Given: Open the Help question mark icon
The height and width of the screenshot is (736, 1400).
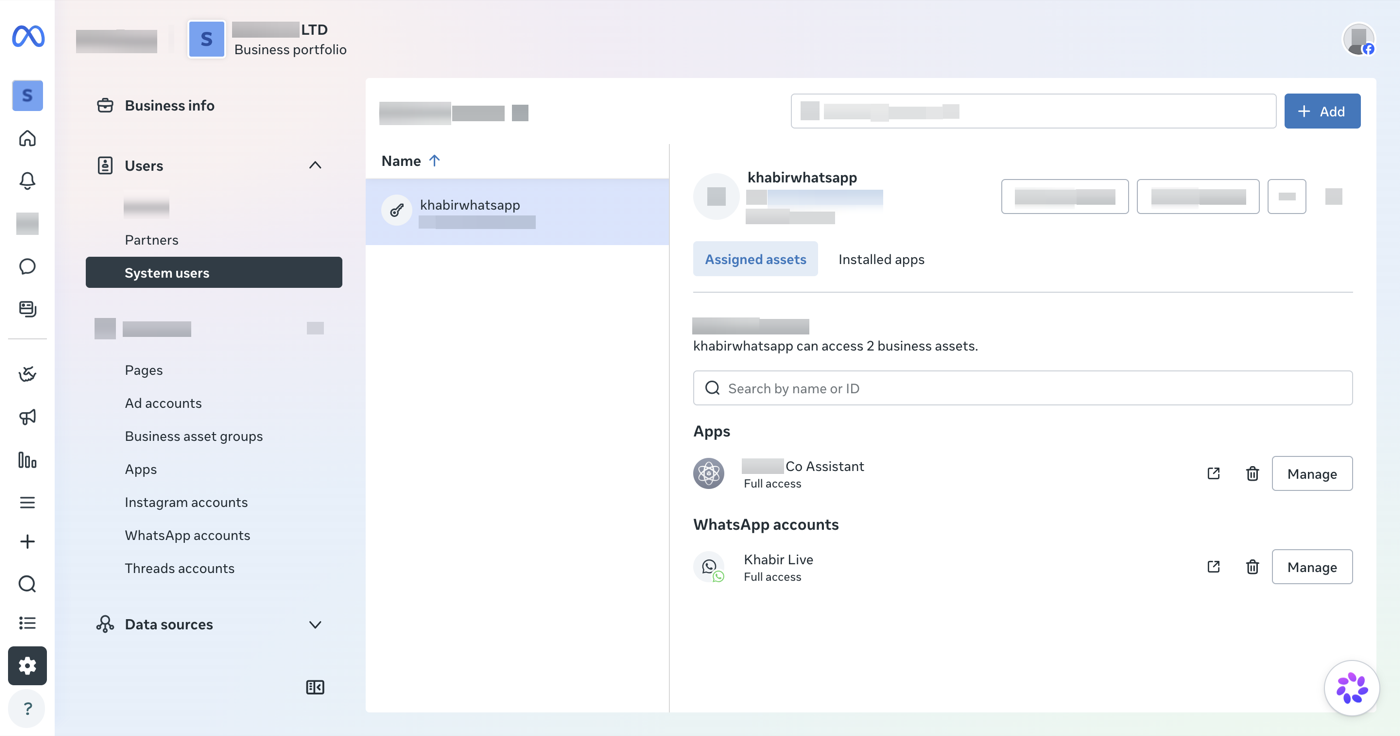Looking at the screenshot, I should (28, 709).
